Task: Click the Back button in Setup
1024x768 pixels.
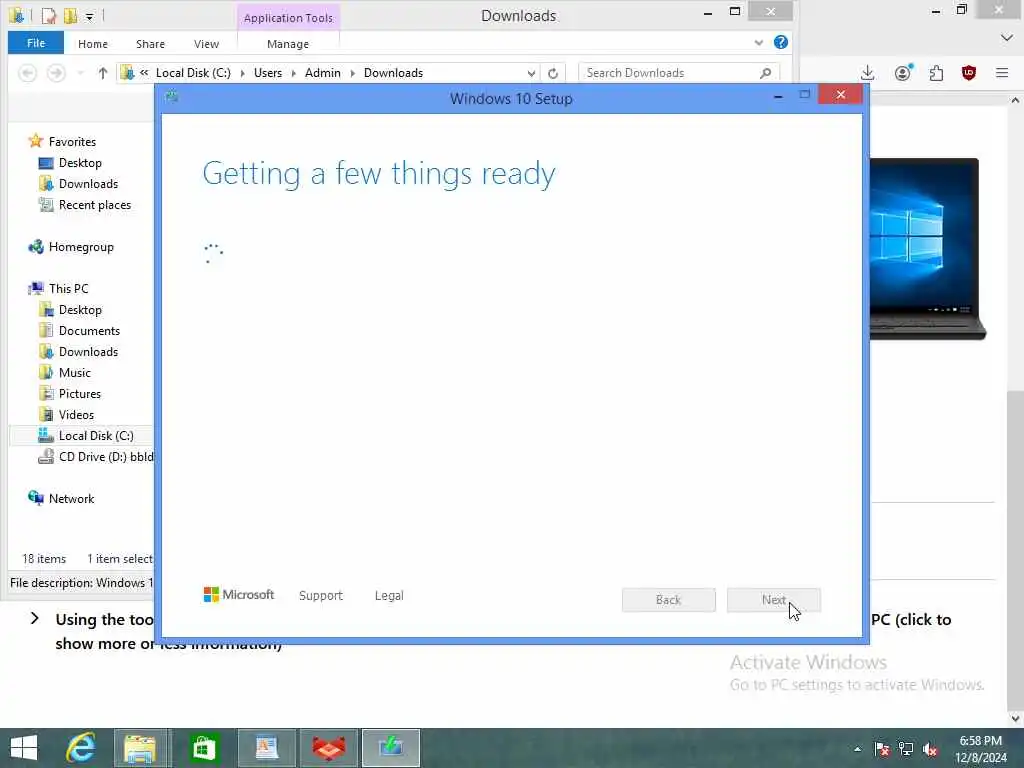Action: click(669, 600)
